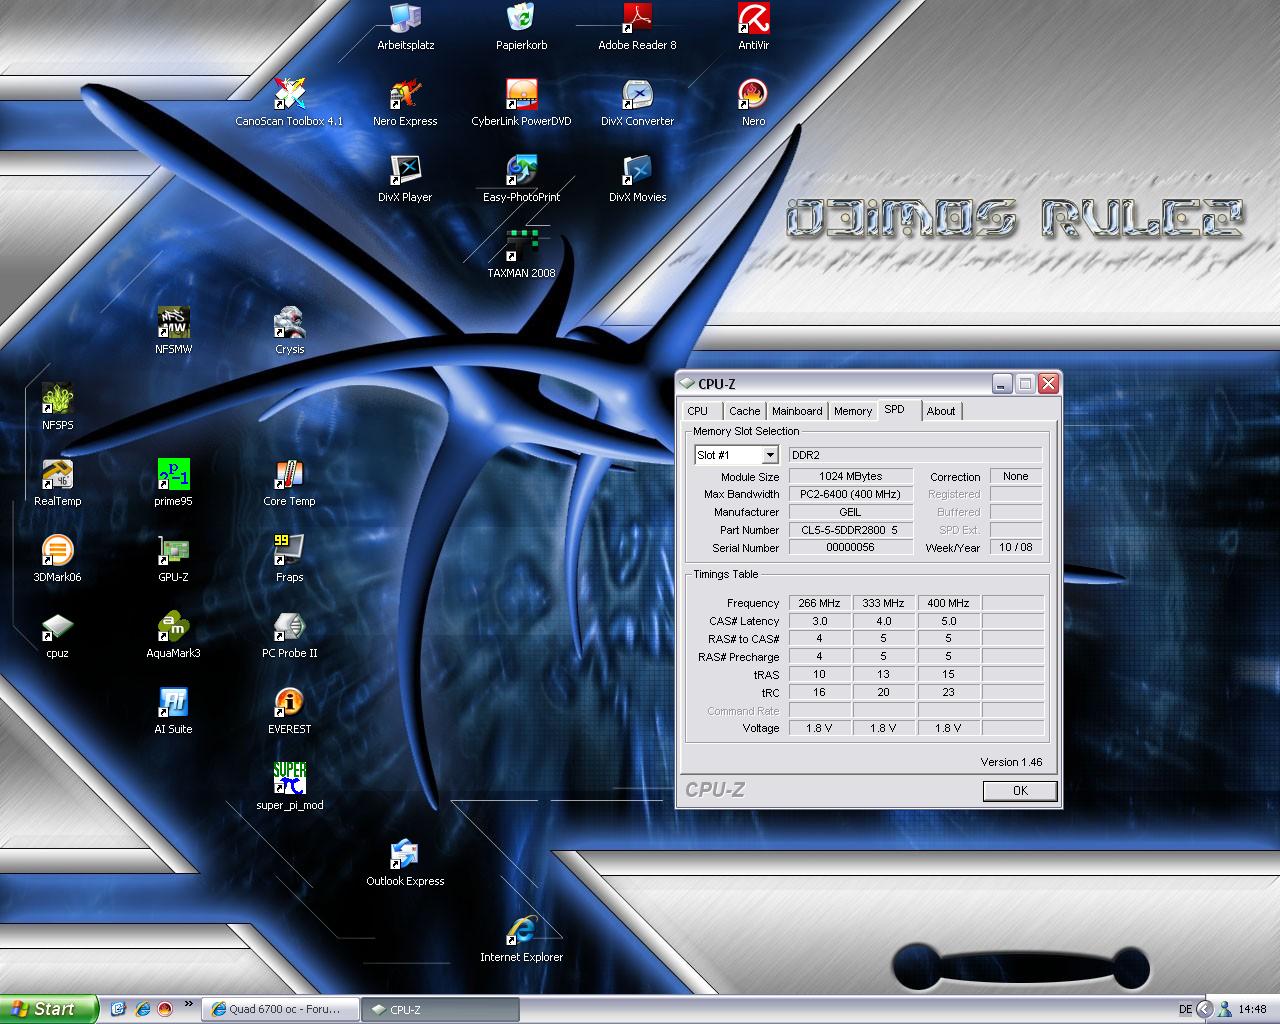
Task: Open the DivX Converter shortcut
Action: pos(637,102)
